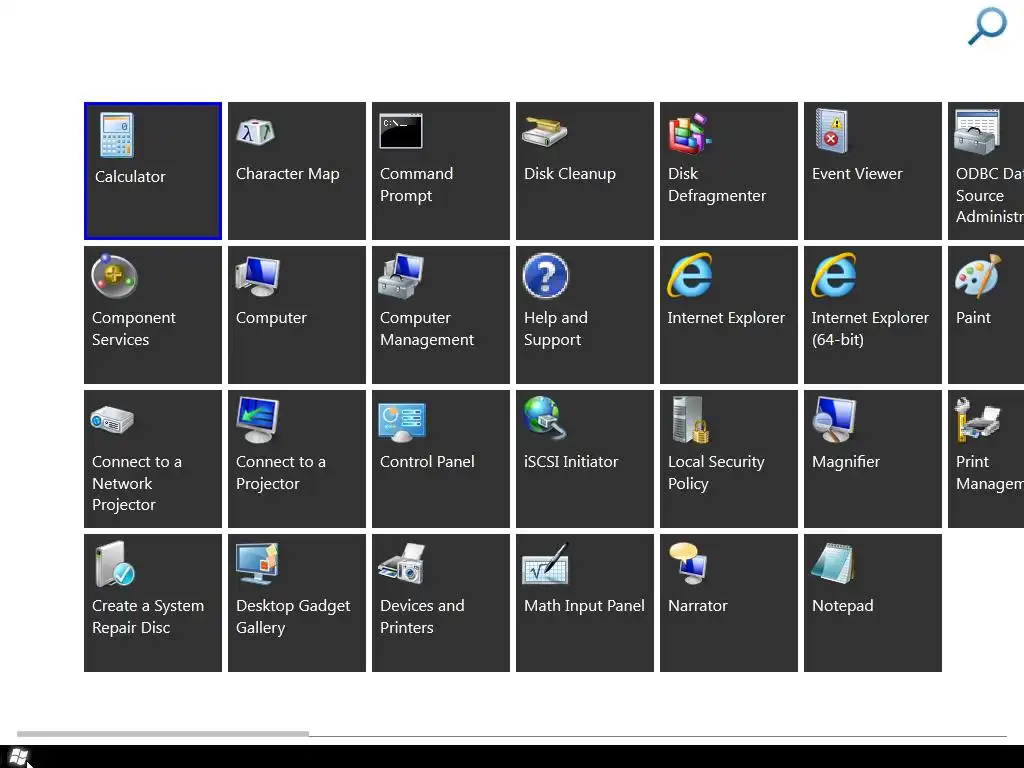Click the Windows Start logo in taskbar
1024x768 pixels.
pyautogui.click(x=19, y=758)
